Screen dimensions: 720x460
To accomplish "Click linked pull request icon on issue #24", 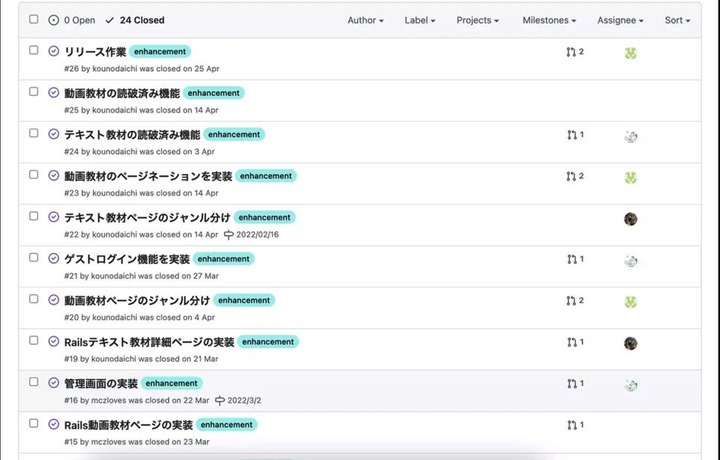I will (x=571, y=135).
